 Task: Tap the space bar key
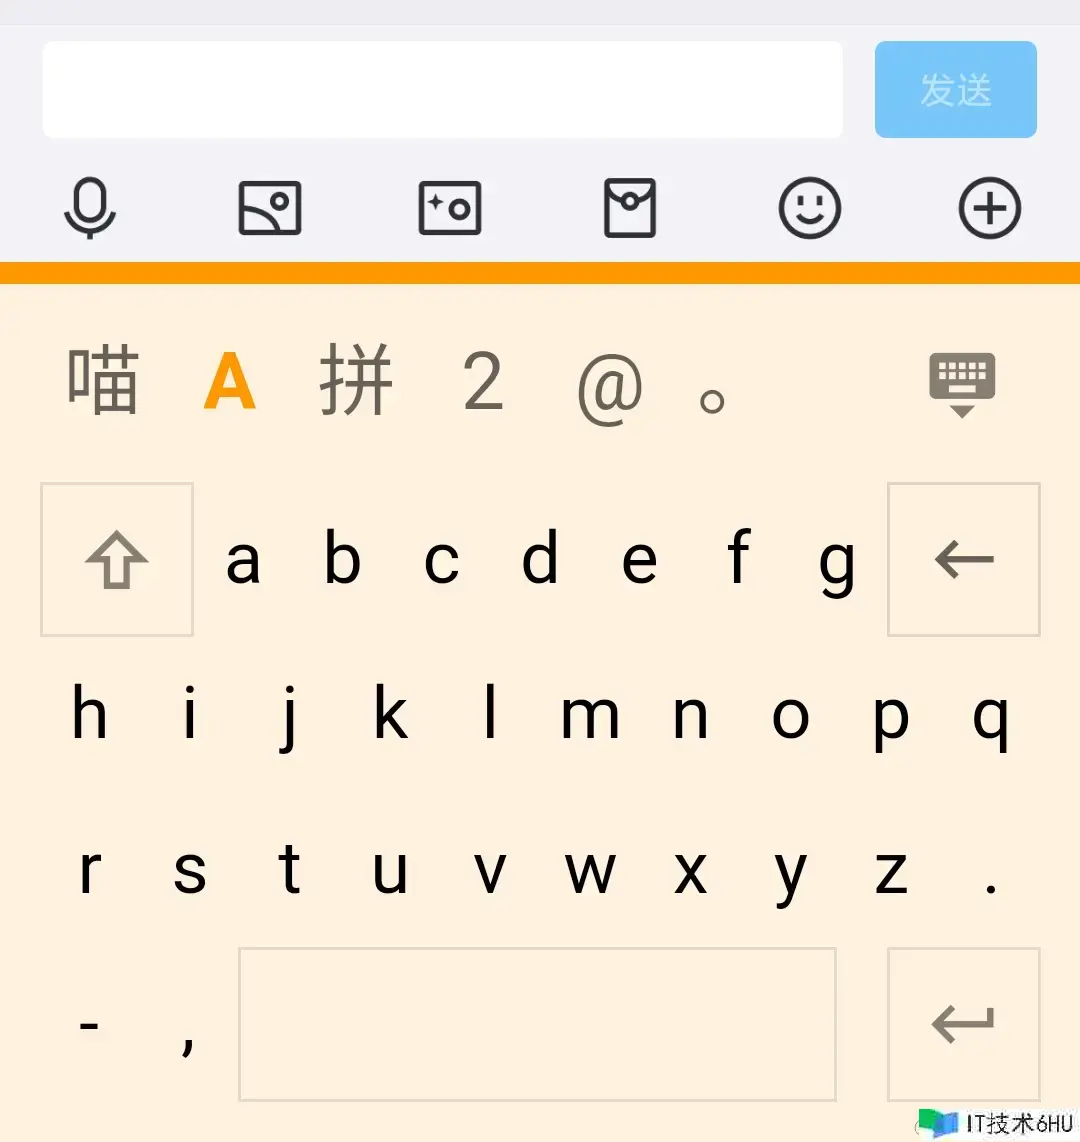pyautogui.click(x=537, y=1024)
